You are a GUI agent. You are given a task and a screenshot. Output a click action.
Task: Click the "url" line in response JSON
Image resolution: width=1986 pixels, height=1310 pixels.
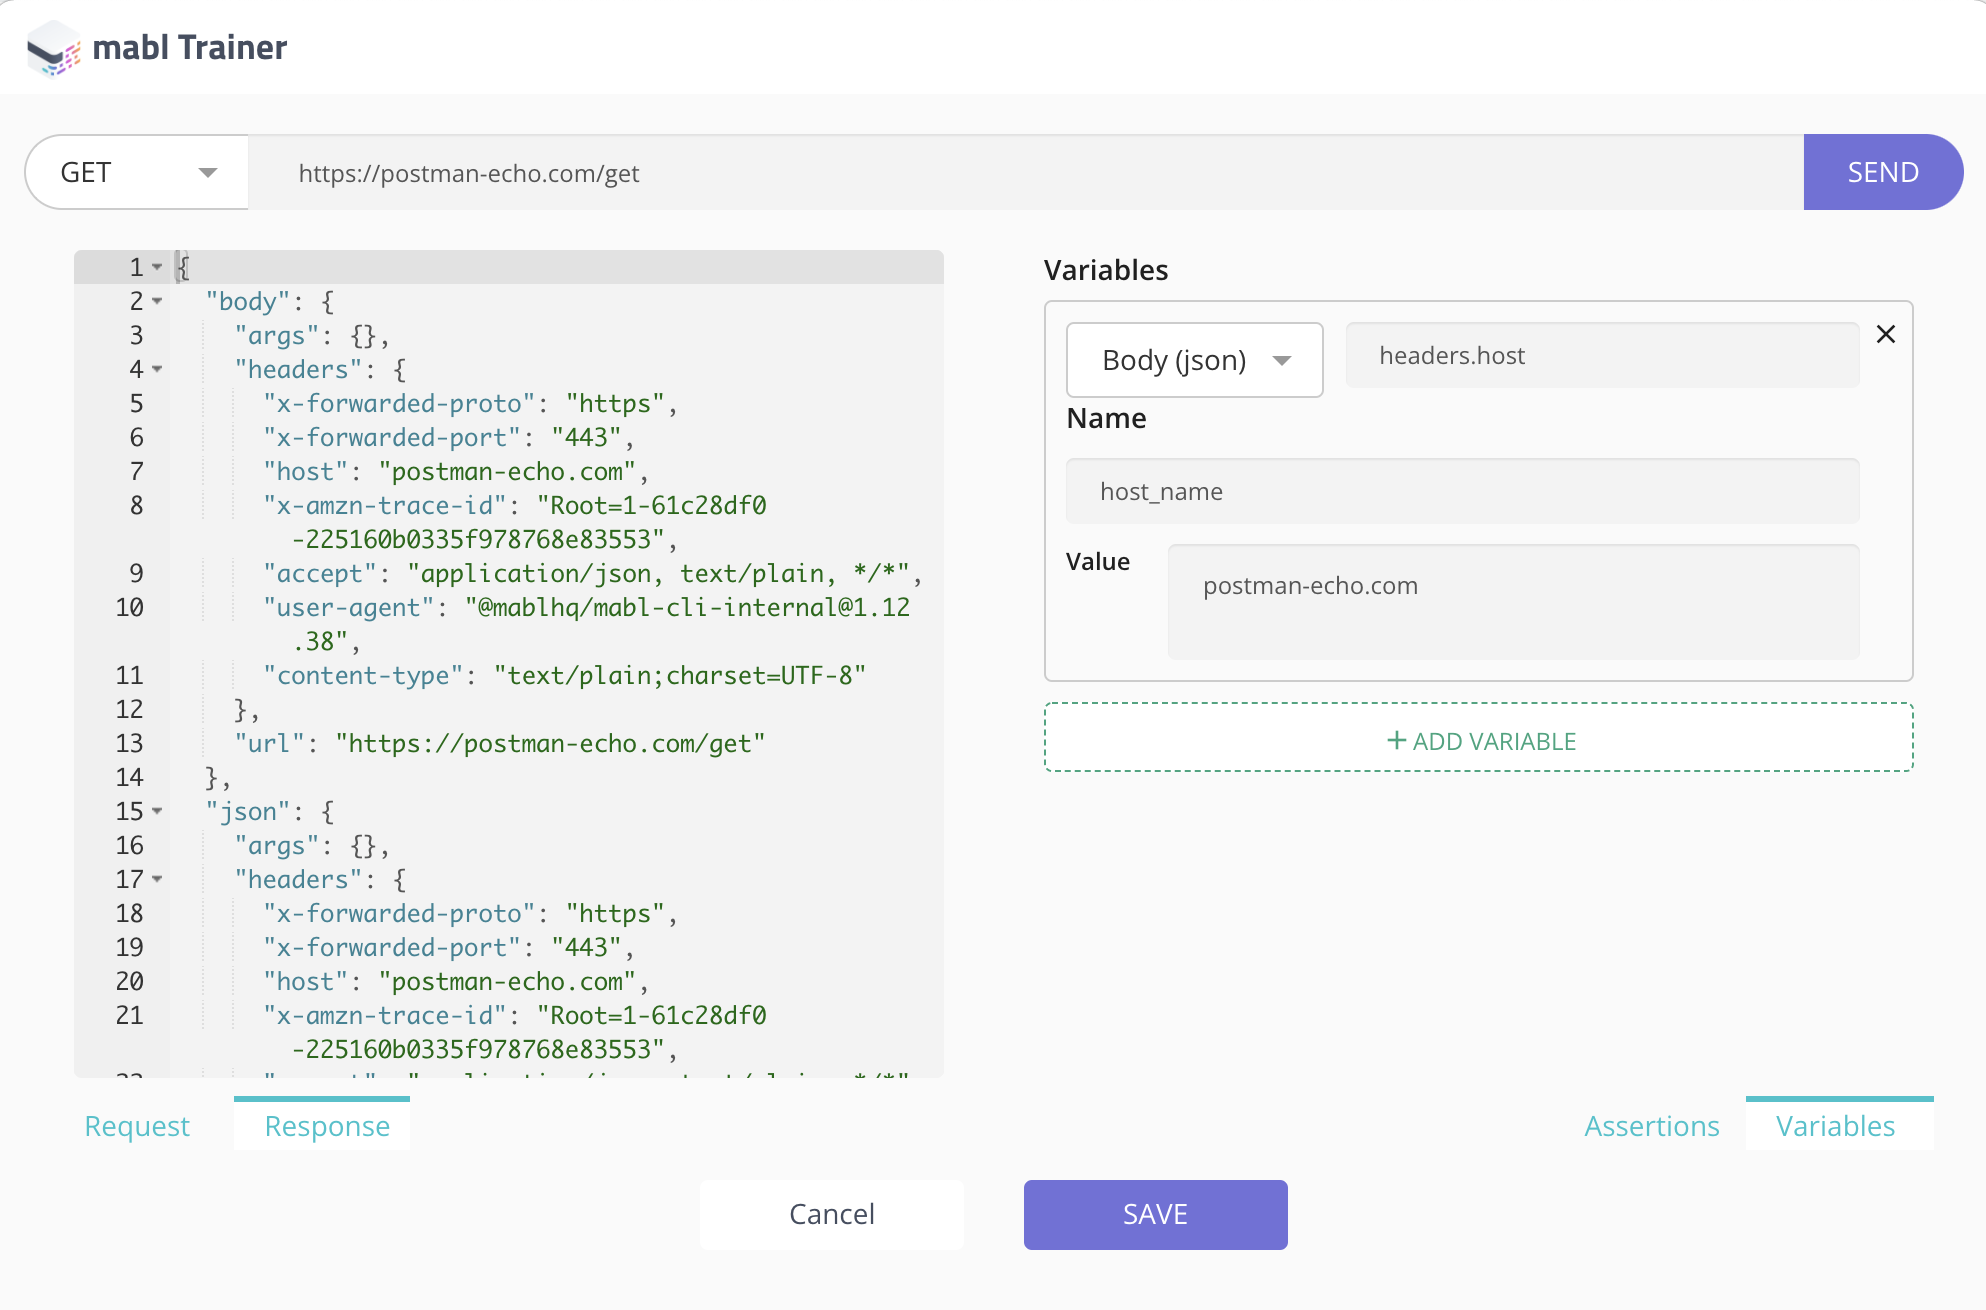click(500, 743)
